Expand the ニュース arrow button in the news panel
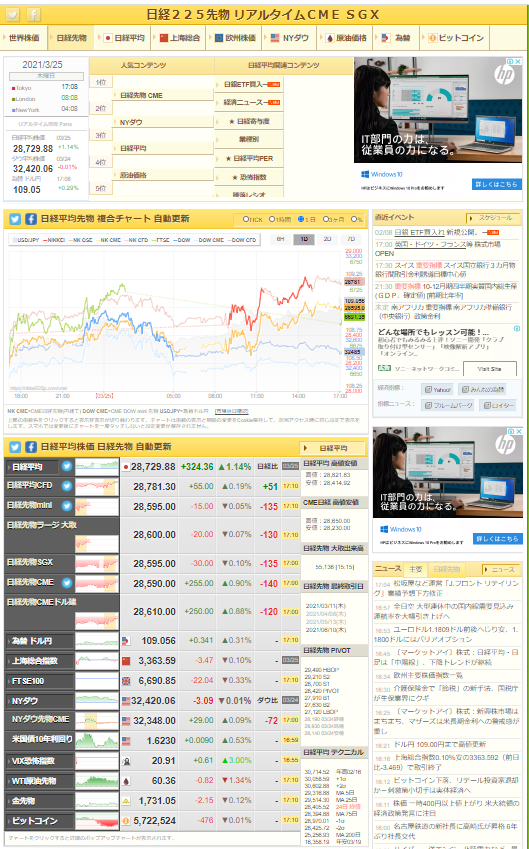The height and width of the screenshot is (849, 529). [x=501, y=570]
